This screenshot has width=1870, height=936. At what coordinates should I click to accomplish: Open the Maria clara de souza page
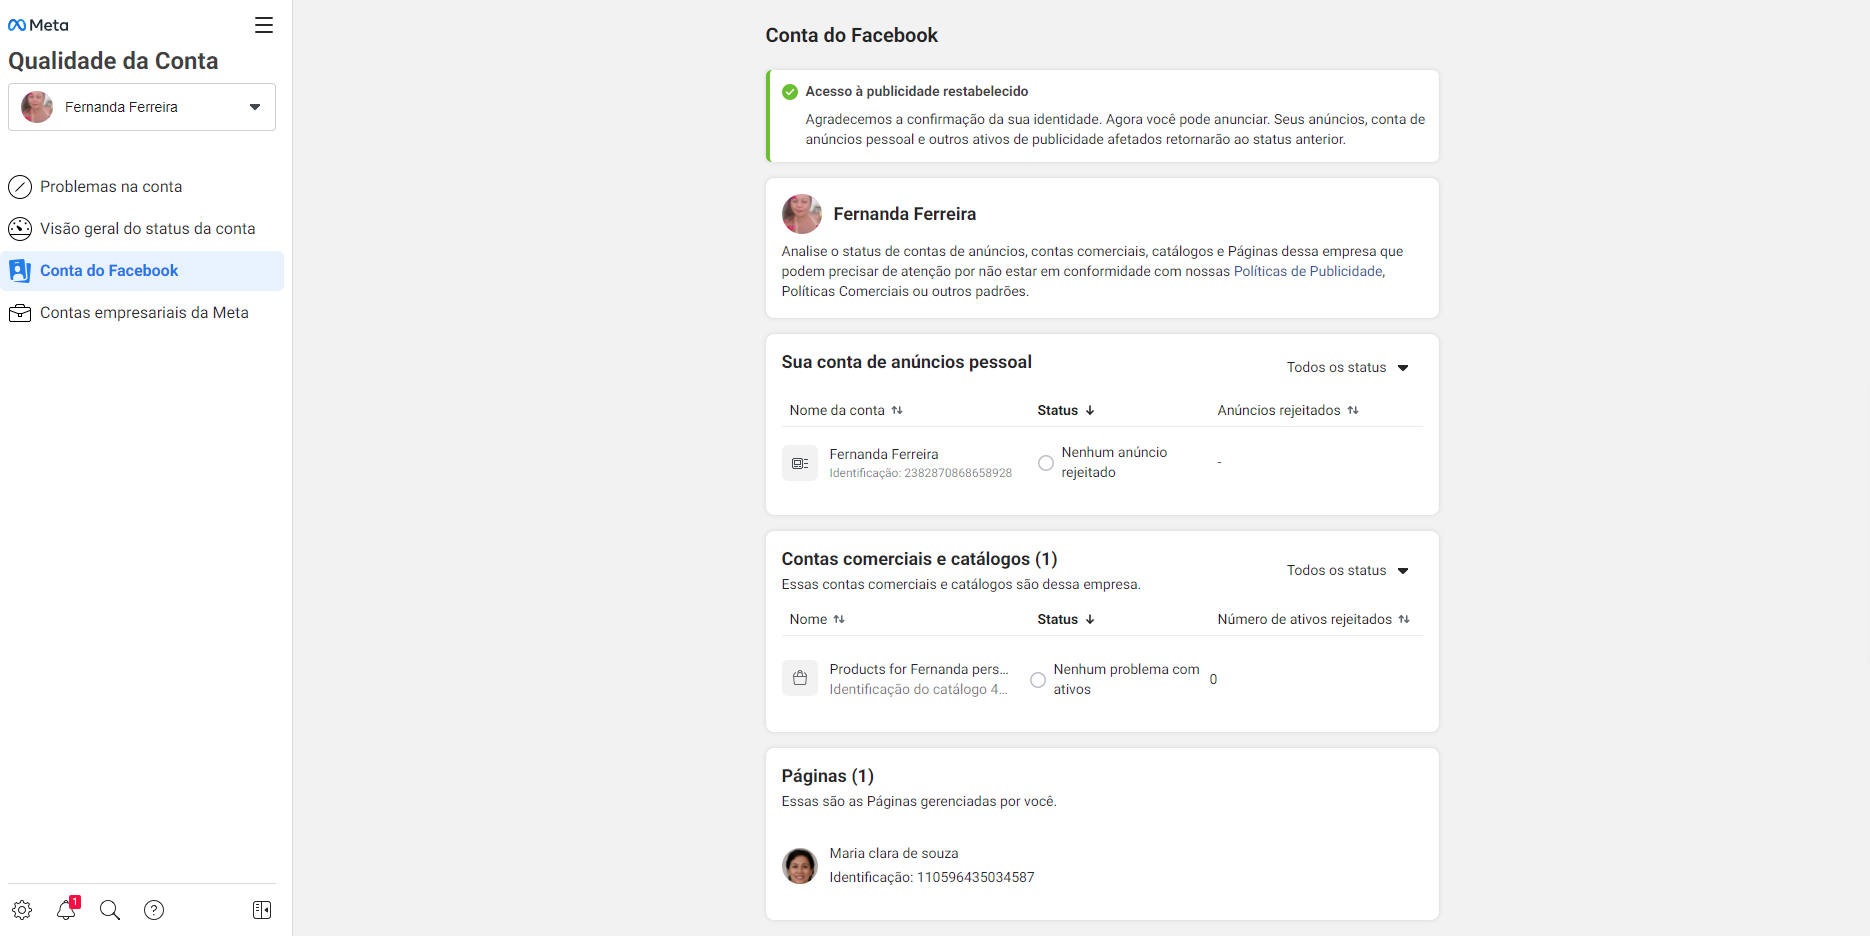(894, 853)
